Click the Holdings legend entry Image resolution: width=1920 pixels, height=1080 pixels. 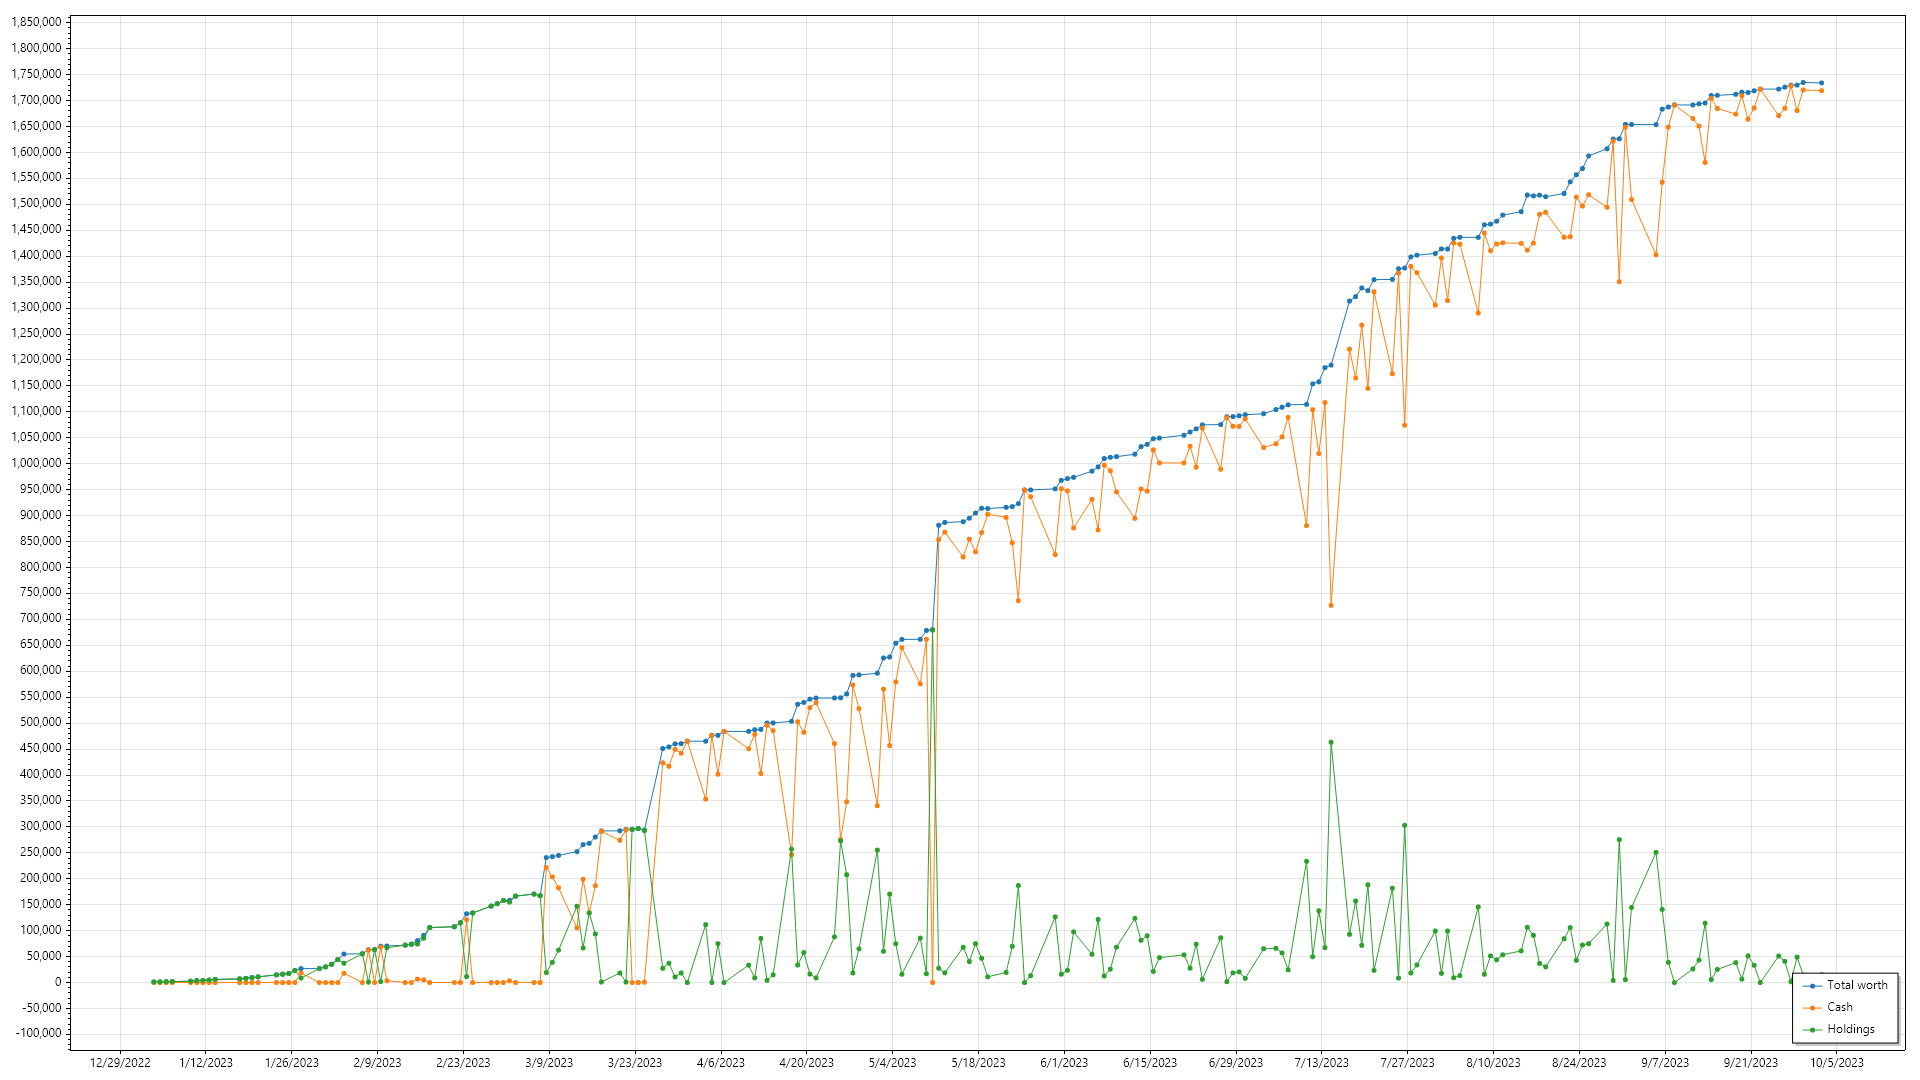click(x=1839, y=1029)
